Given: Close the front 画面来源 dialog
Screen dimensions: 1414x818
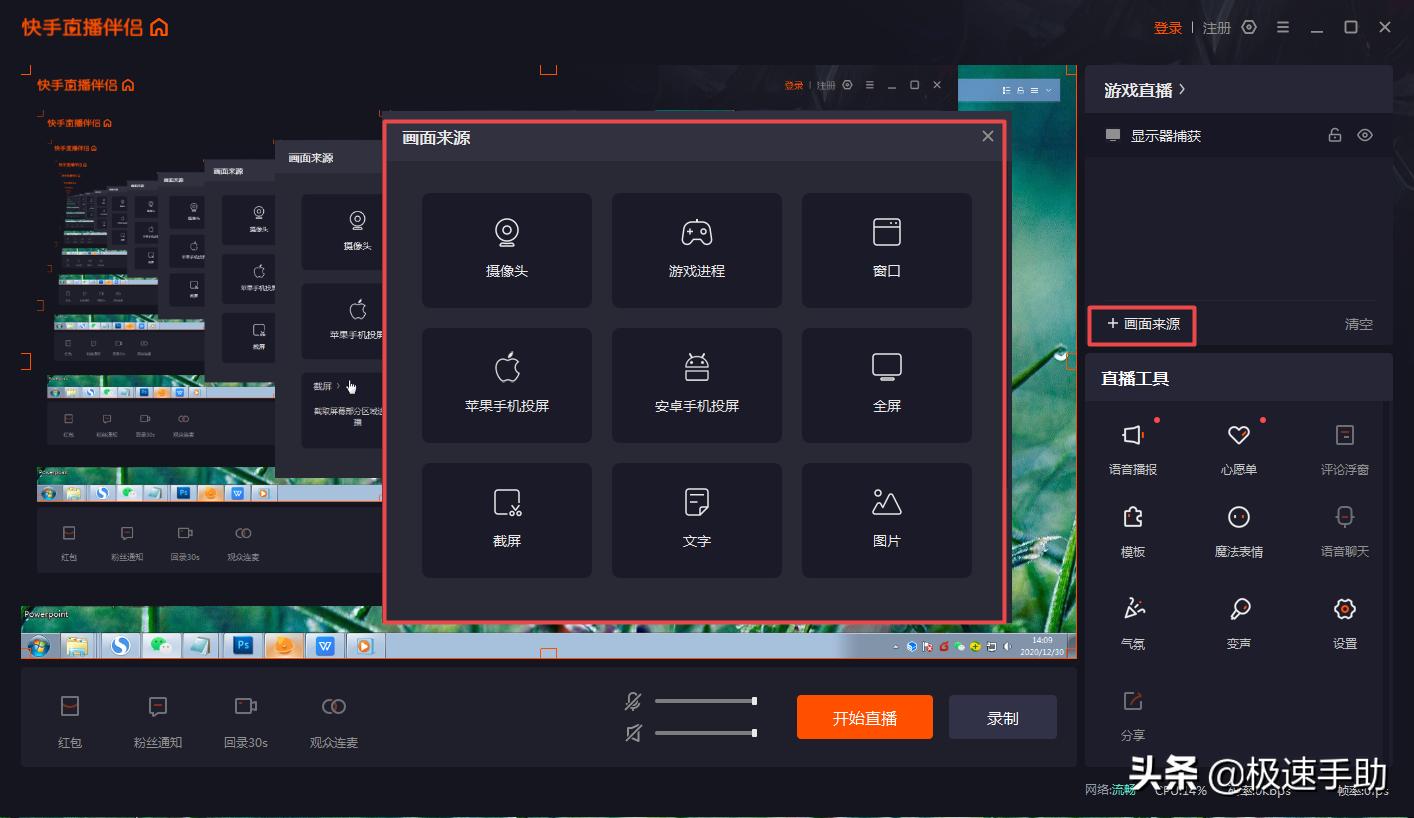Looking at the screenshot, I should [988, 137].
